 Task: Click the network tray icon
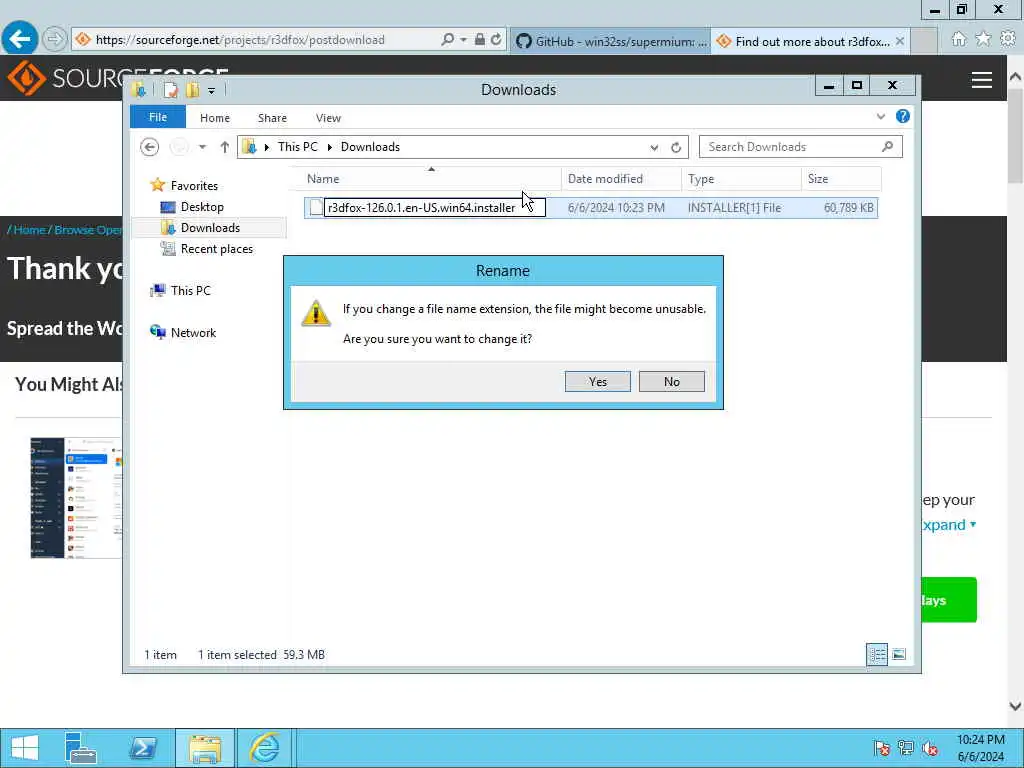pyautogui.click(x=906, y=748)
